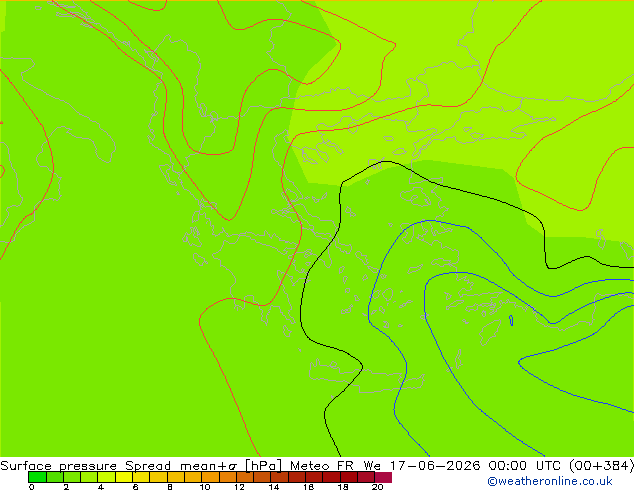Click the legend swatch above label 0
The image size is (634, 490).
[37, 477]
